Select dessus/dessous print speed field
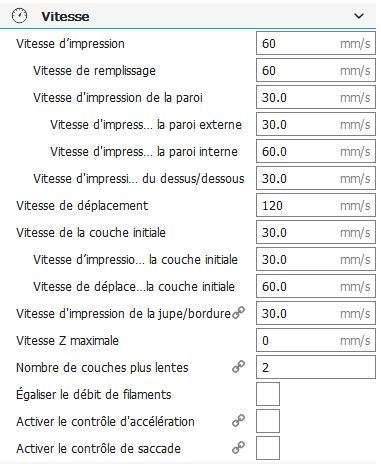 pos(316,178)
